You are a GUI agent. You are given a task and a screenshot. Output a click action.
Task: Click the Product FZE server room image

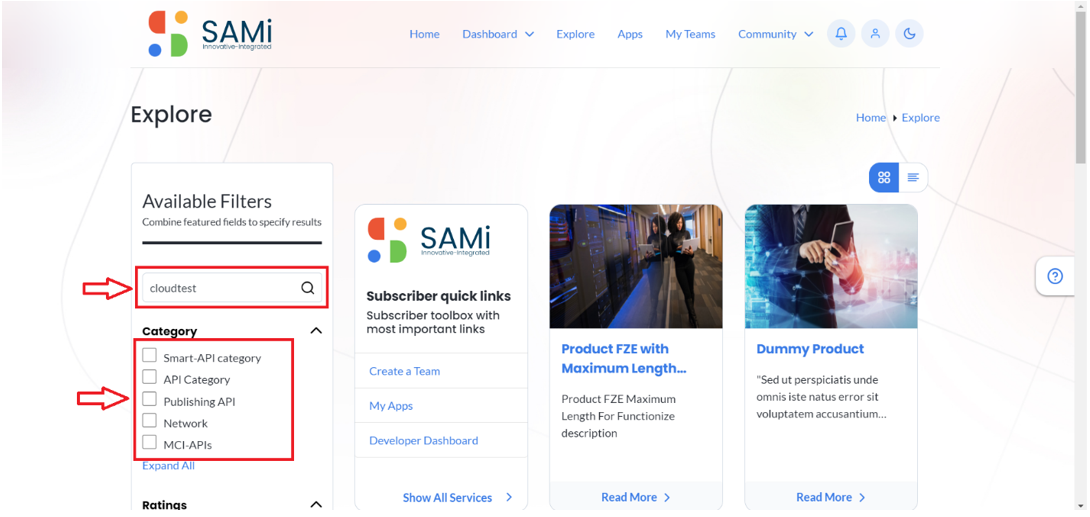pos(636,266)
